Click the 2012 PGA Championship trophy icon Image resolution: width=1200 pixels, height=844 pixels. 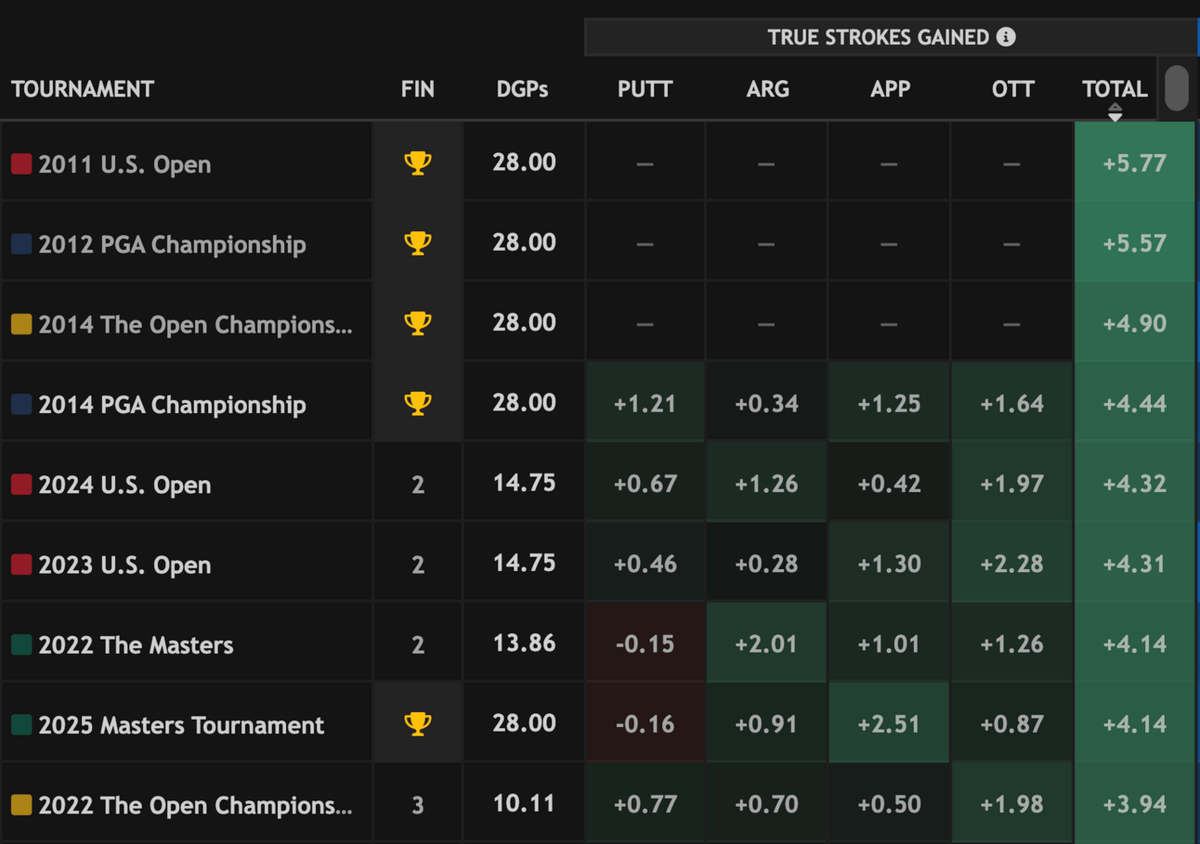[x=418, y=243]
